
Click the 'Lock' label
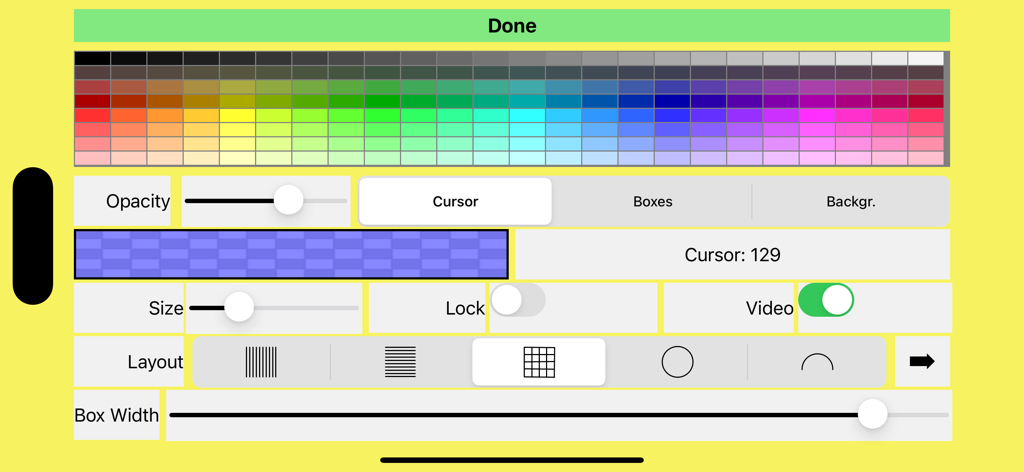pyautogui.click(x=465, y=307)
